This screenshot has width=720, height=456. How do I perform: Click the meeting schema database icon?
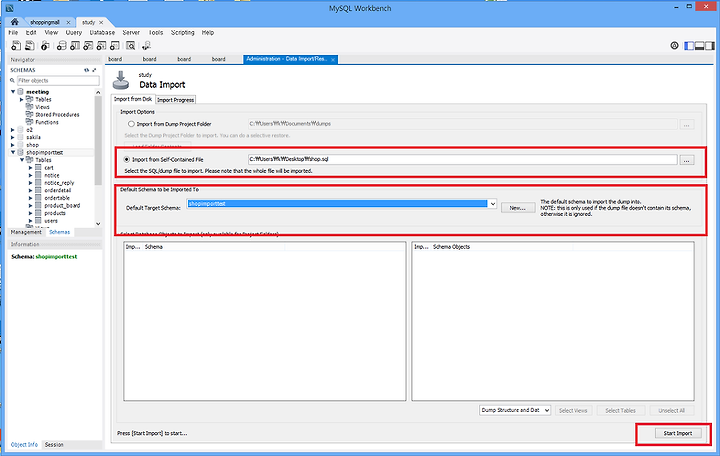(21, 92)
